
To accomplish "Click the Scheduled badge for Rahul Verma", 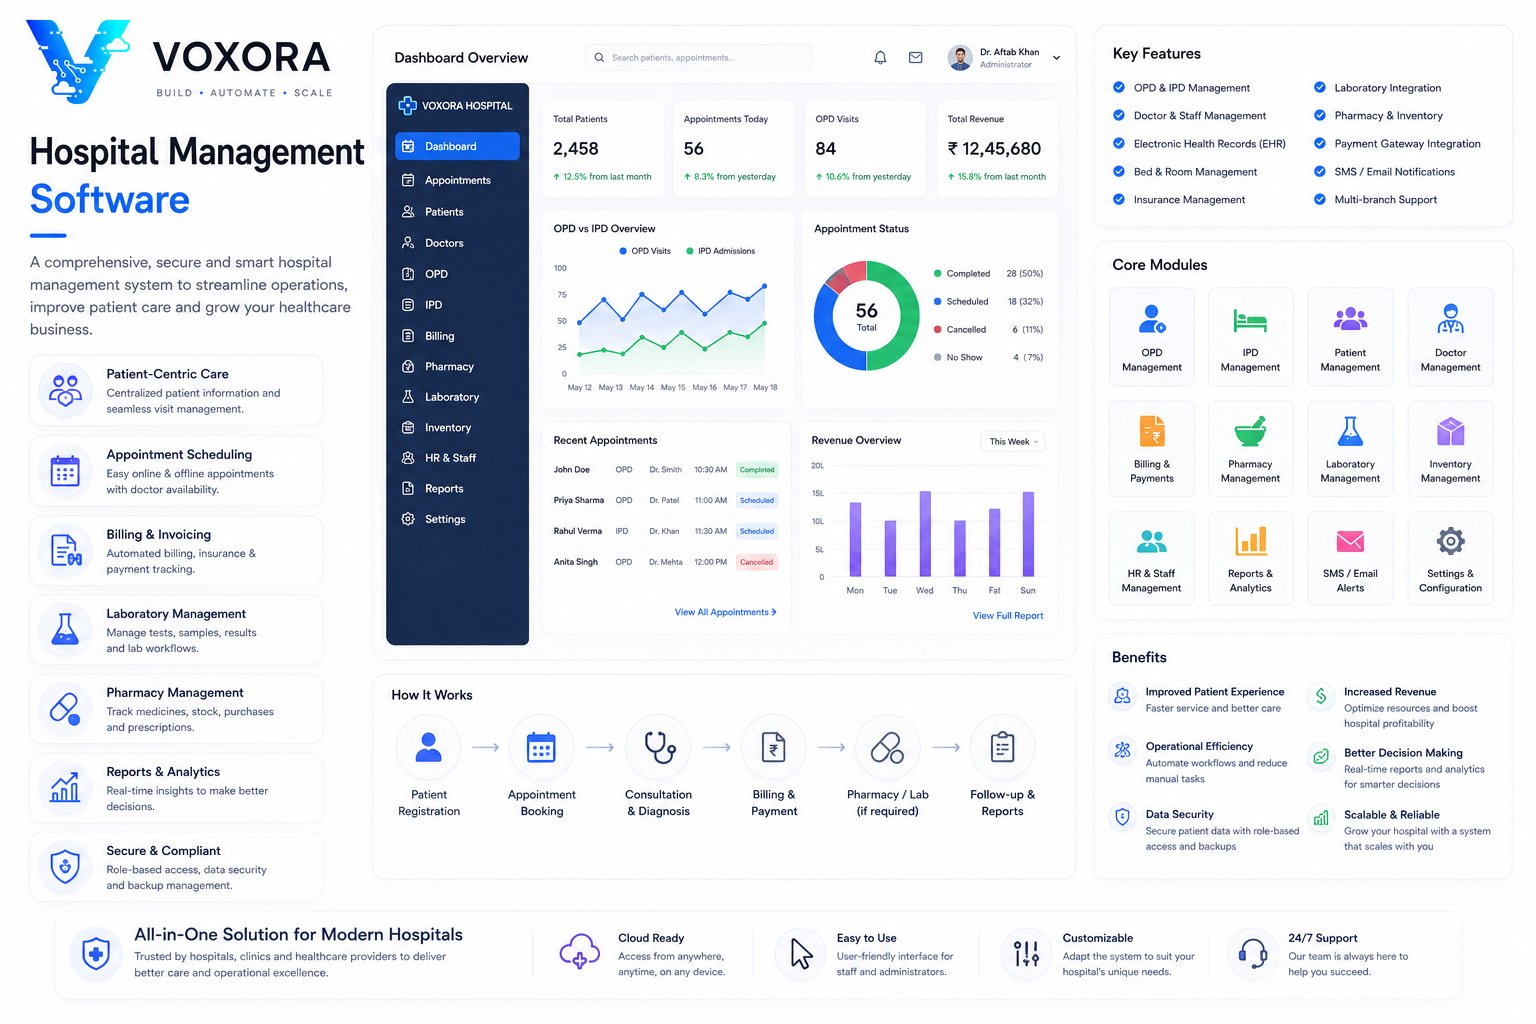I will click(757, 531).
